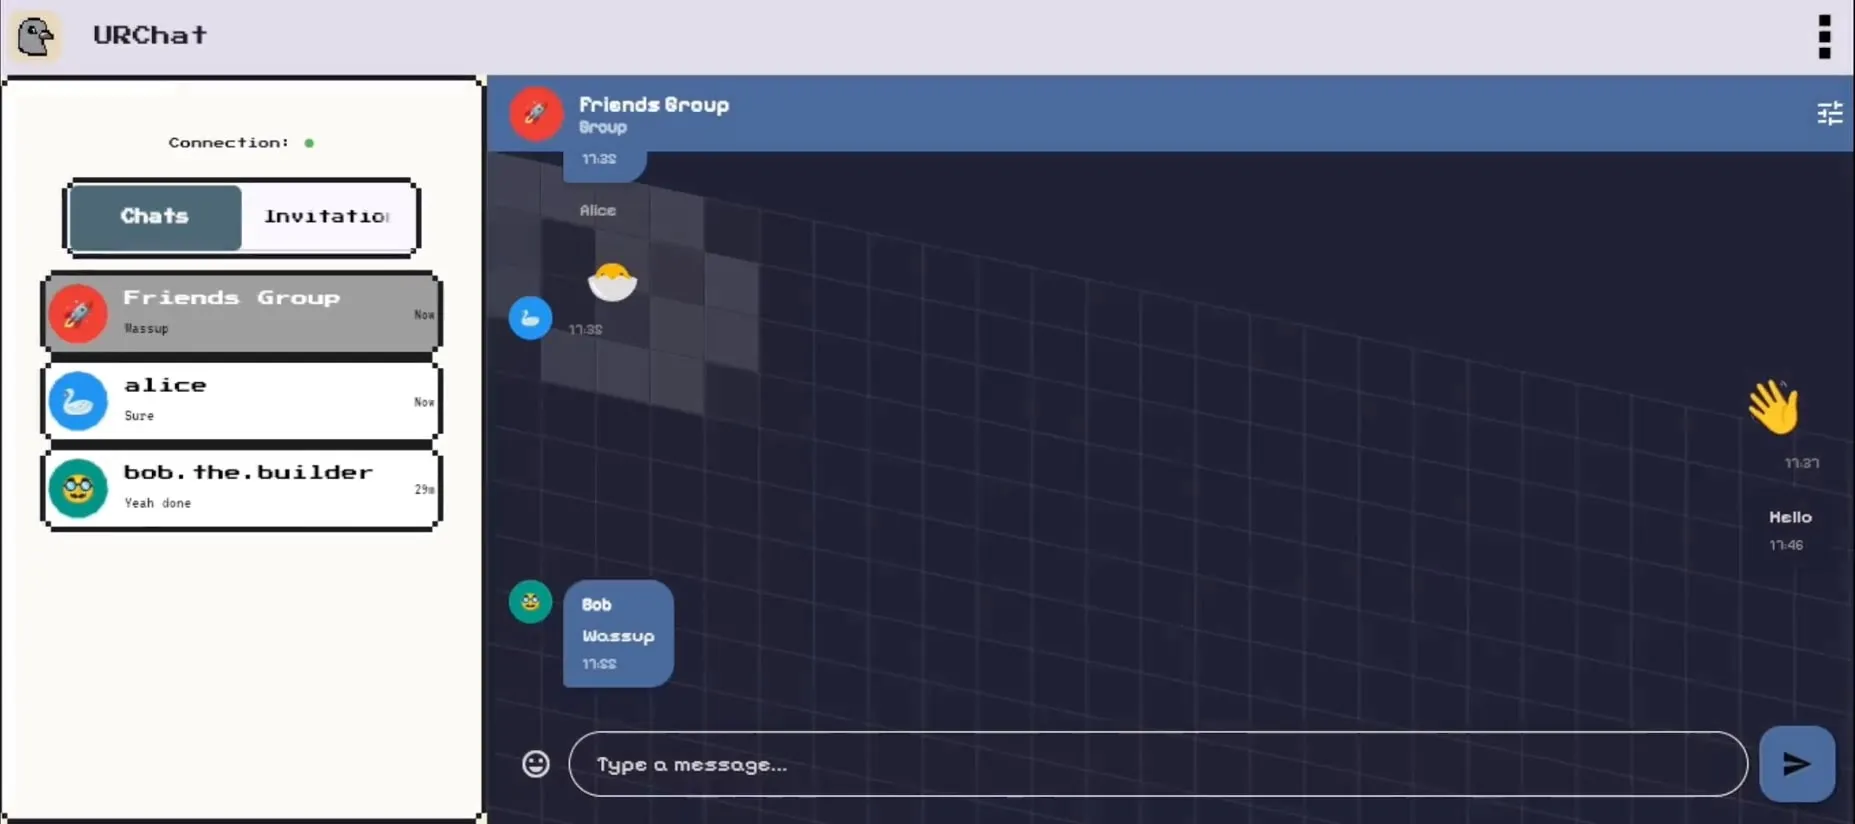The height and width of the screenshot is (824, 1855).
Task: Click Alice's swan avatar beside chick message
Action: click(x=530, y=318)
